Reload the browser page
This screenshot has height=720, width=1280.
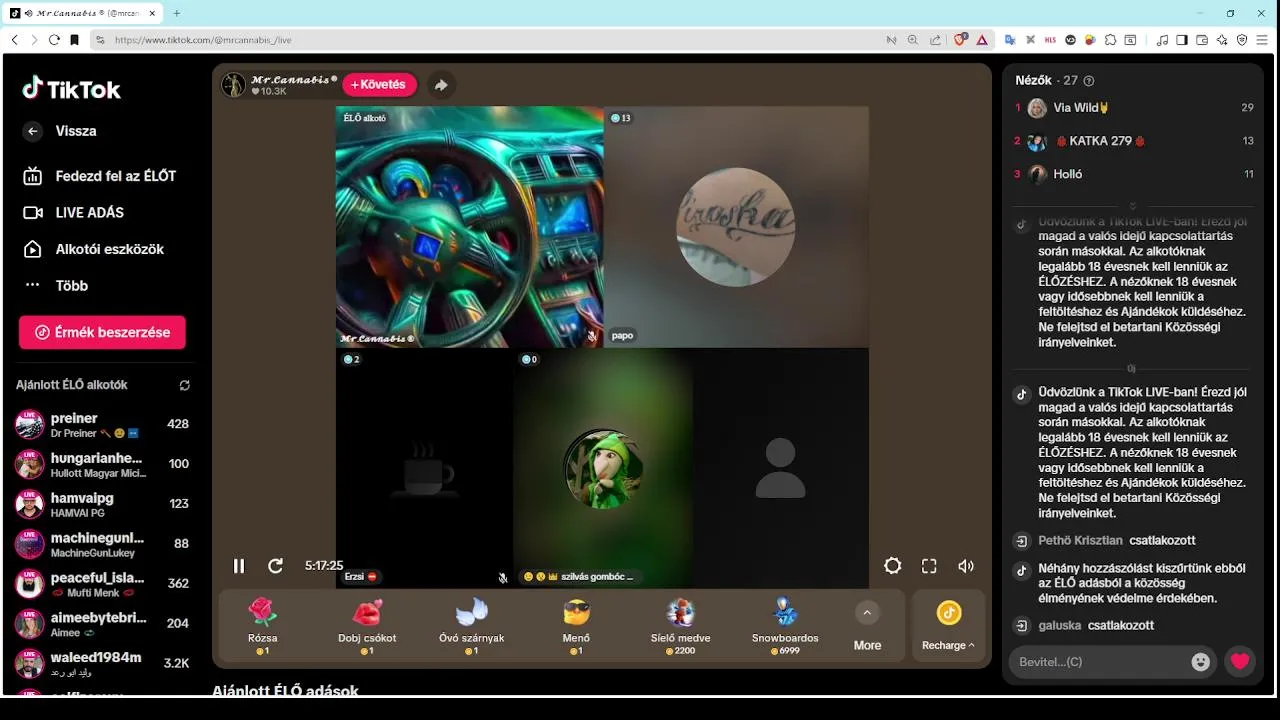[x=54, y=40]
